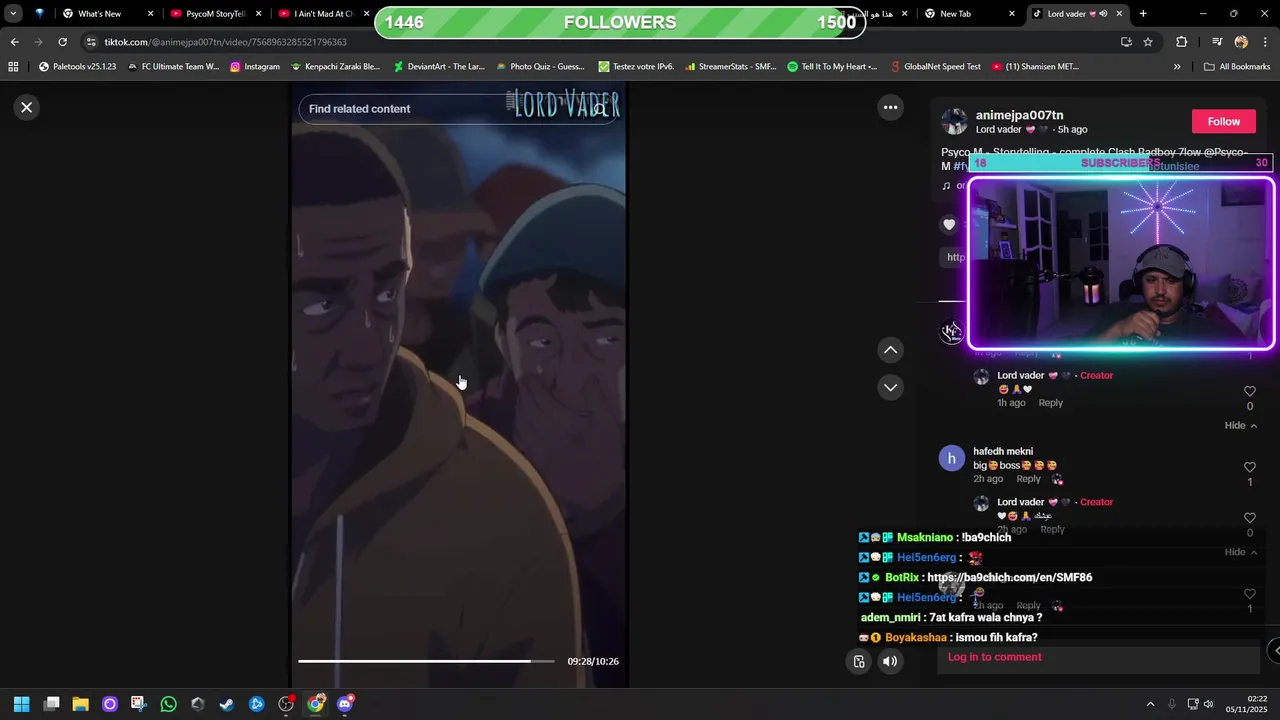Open FC Ultimate Team bookmark
Viewport: 1280px width, 720px height.
click(172, 67)
